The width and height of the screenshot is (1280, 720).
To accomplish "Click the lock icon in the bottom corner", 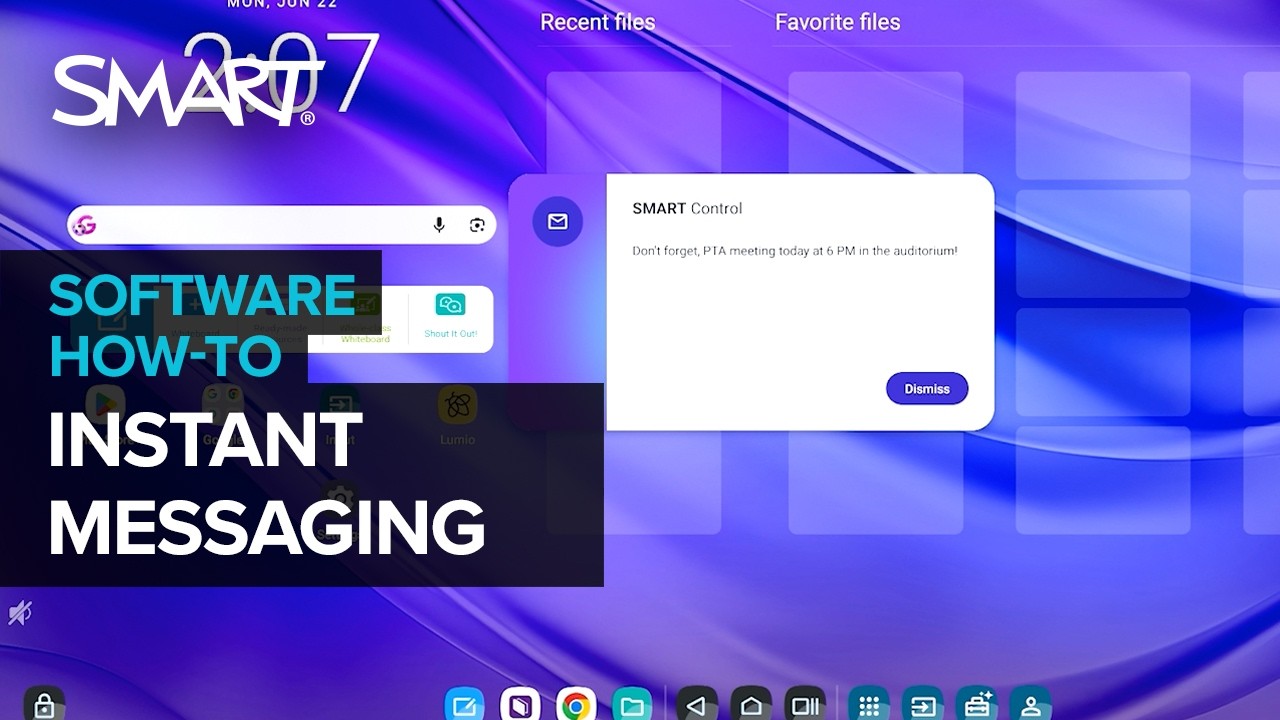I will coord(44,704).
